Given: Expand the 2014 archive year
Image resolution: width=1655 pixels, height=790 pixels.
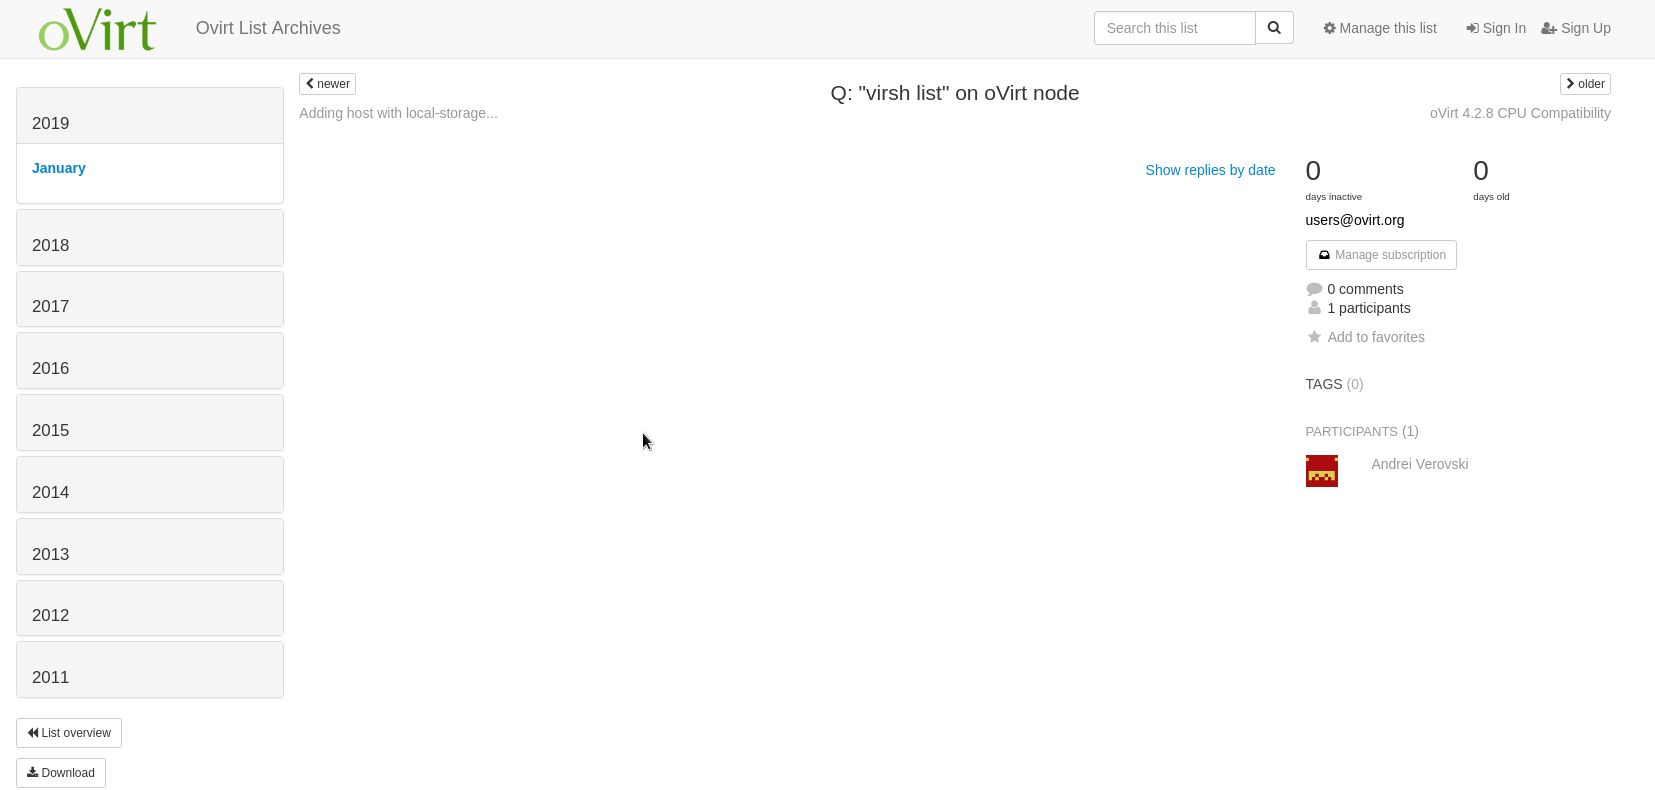Looking at the screenshot, I should pyautogui.click(x=51, y=492).
